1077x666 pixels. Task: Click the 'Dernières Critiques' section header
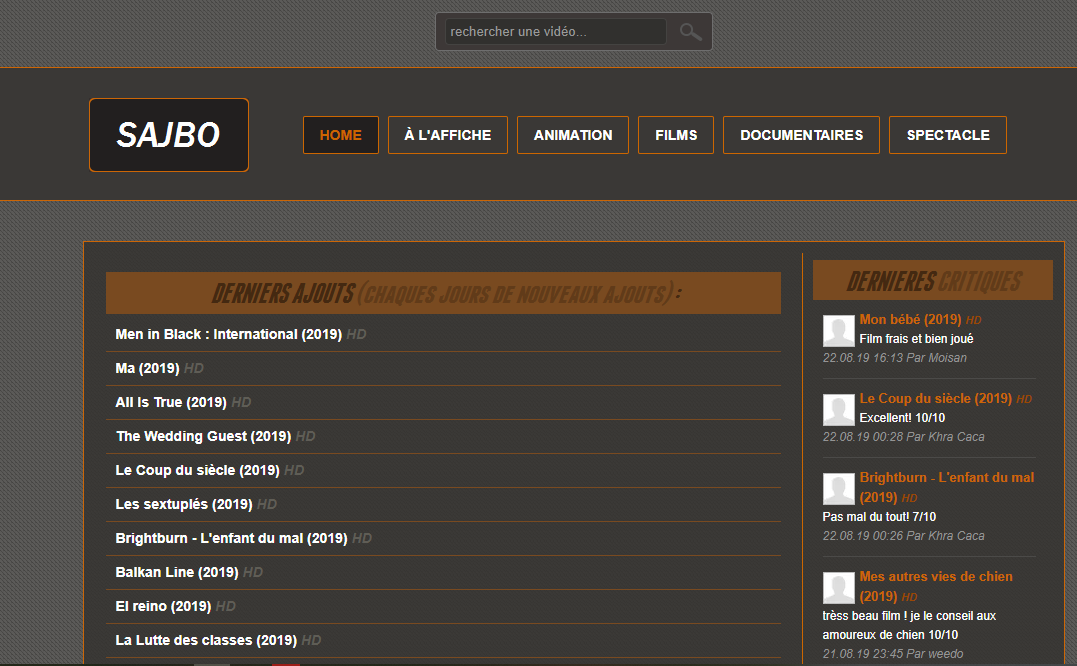coord(933,280)
